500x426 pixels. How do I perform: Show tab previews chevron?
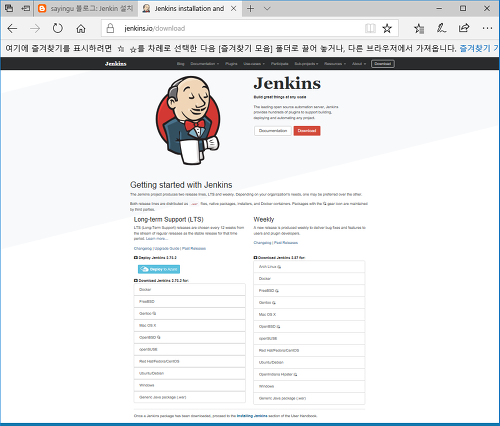(x=267, y=9)
